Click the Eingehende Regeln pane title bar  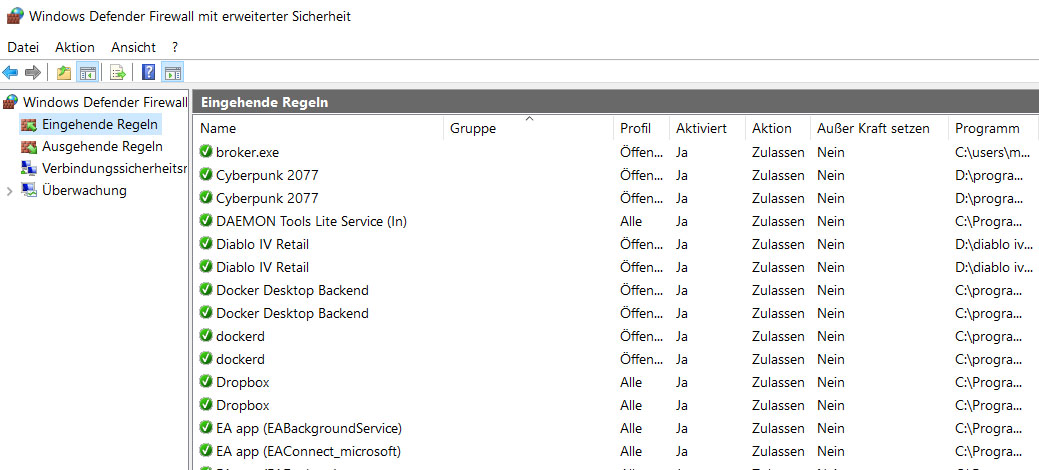click(x=616, y=102)
